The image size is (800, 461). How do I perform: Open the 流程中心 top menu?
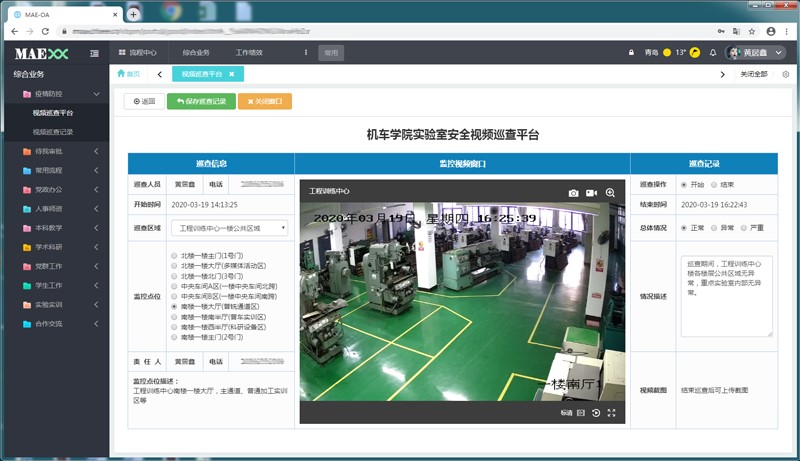coord(137,52)
